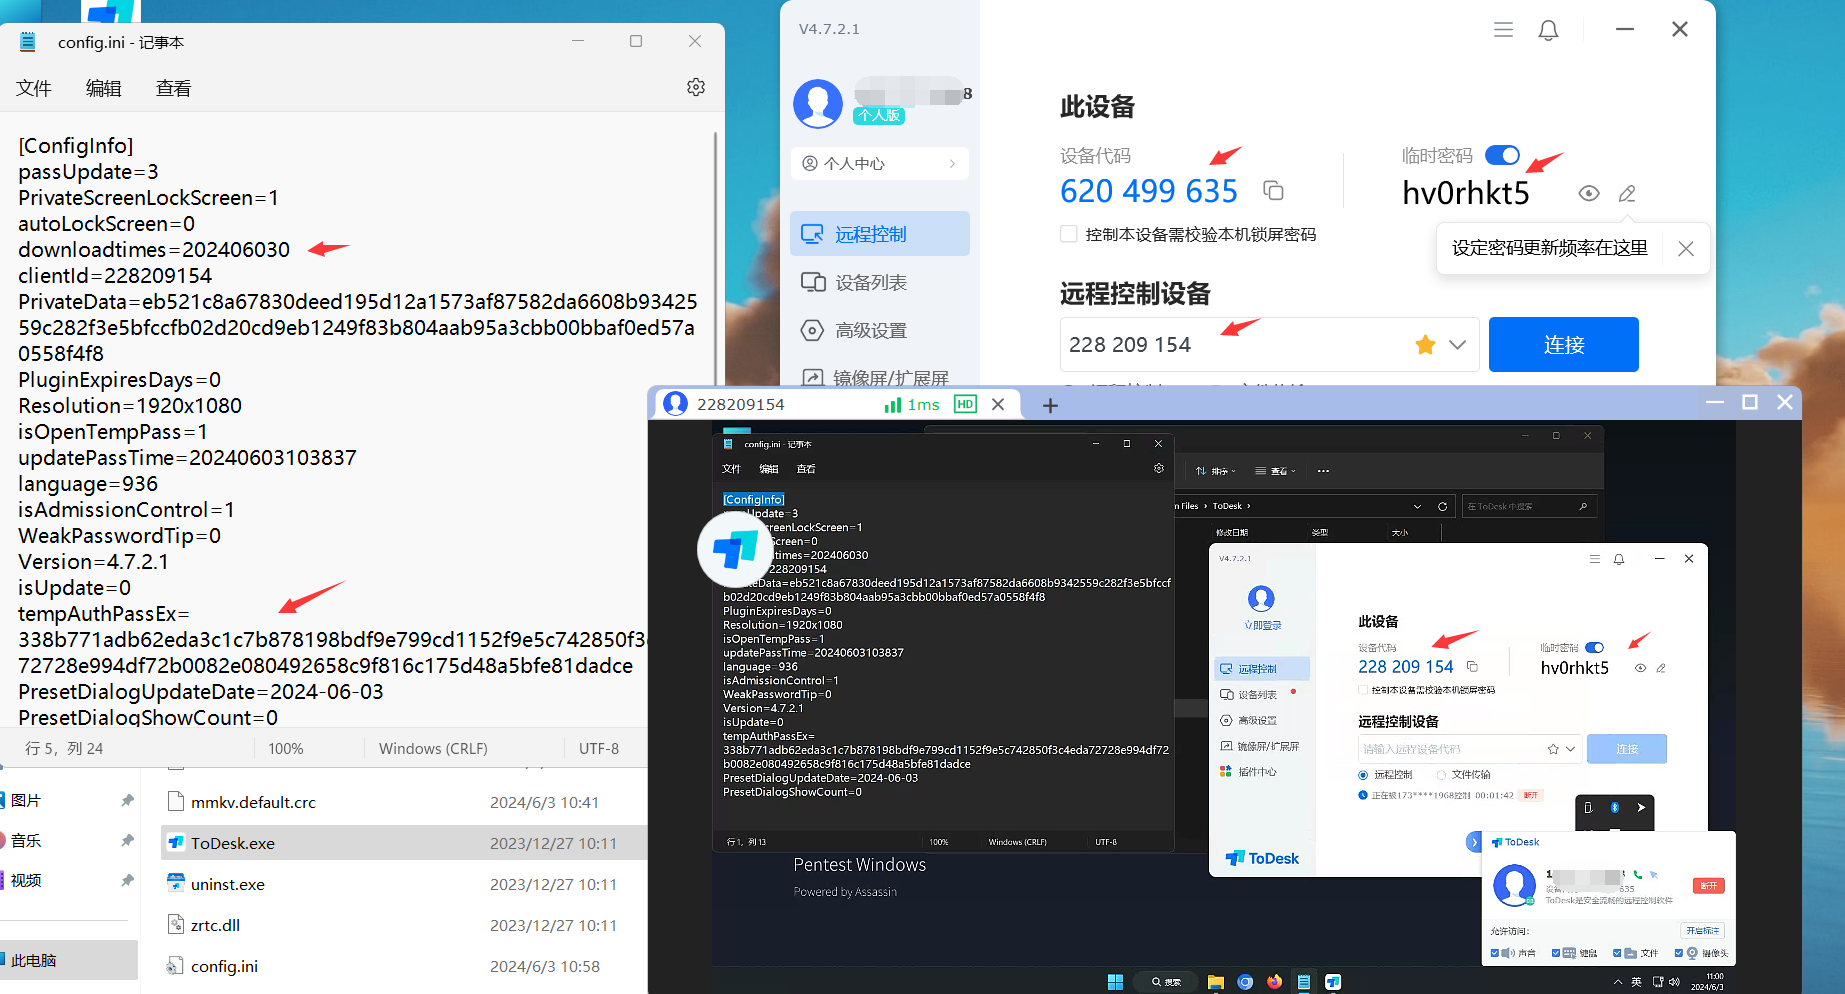Tick the lock-screen password checkbox in the remote ToDesk

[x=1363, y=690]
